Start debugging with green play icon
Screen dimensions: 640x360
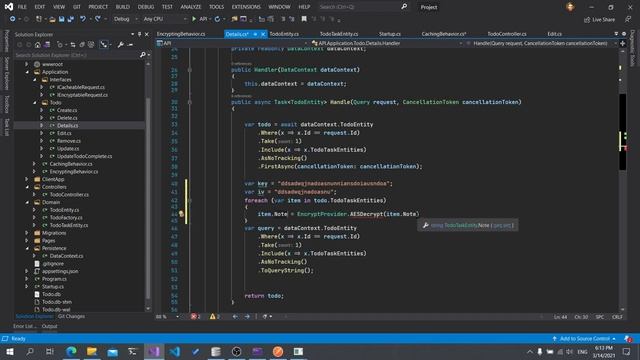194,19
